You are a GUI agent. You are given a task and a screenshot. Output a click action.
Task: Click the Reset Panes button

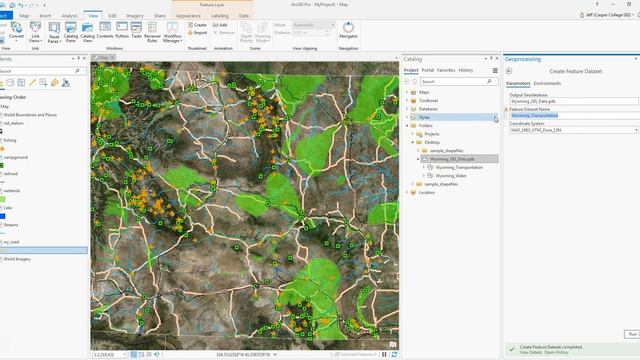(54, 32)
